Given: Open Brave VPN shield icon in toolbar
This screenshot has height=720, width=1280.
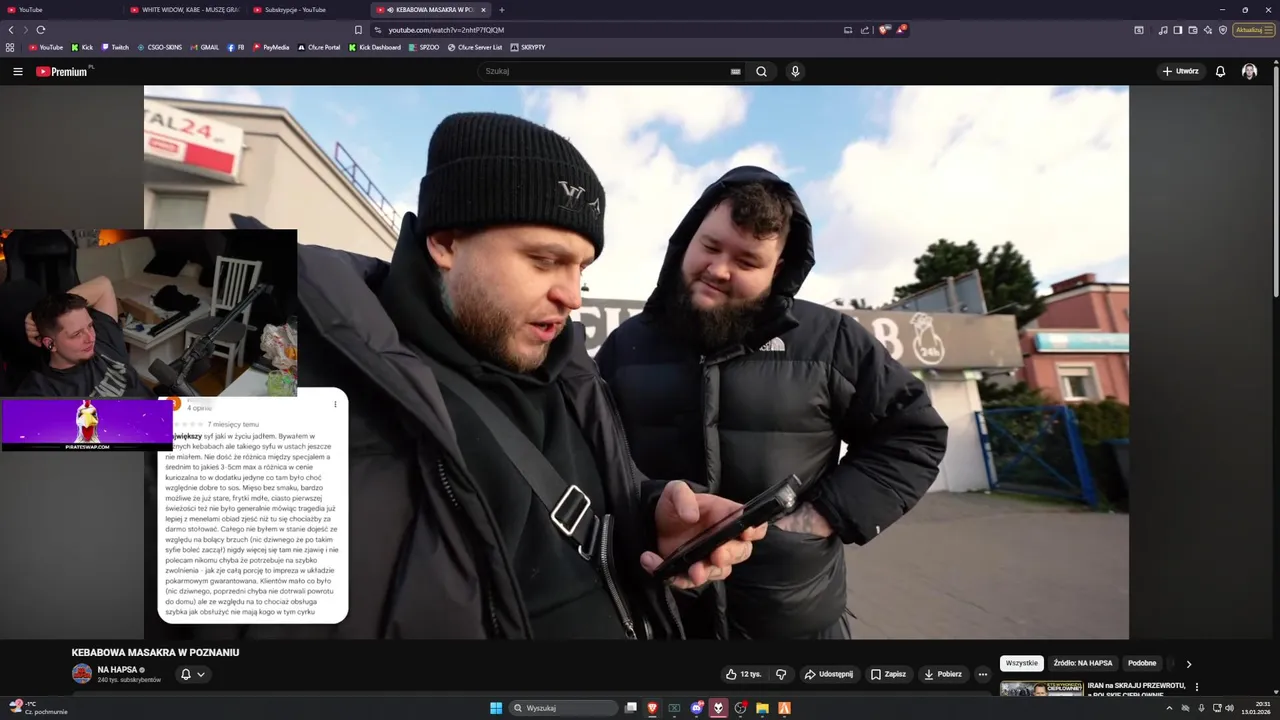Looking at the screenshot, I should 1223,30.
